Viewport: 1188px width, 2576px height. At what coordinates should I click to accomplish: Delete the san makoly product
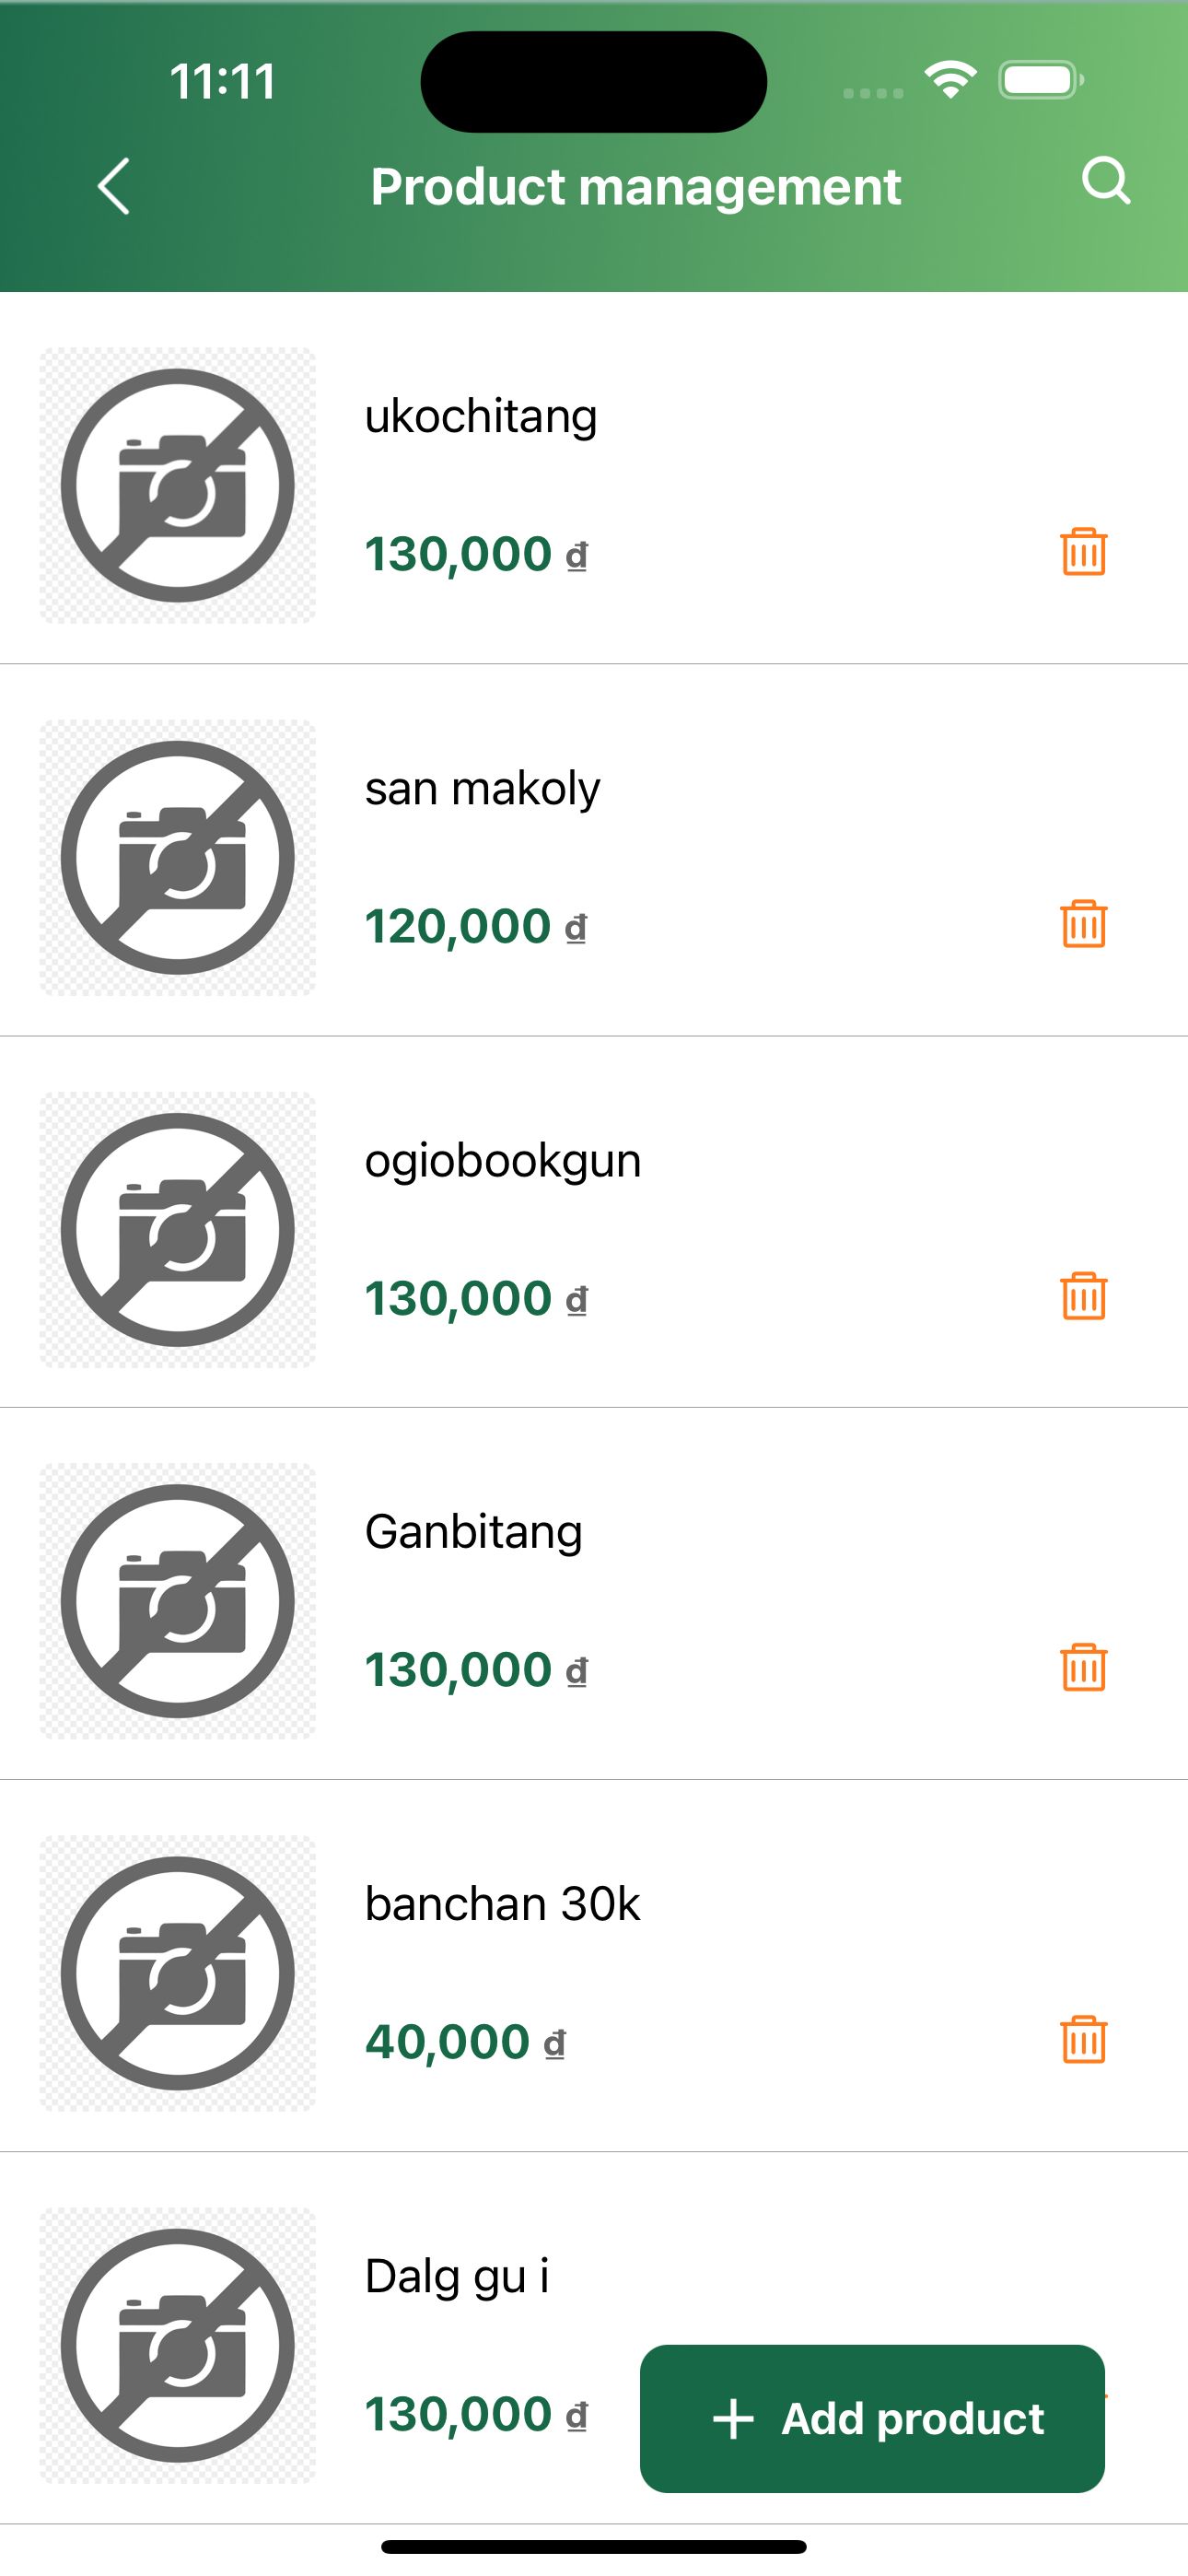[x=1083, y=924]
